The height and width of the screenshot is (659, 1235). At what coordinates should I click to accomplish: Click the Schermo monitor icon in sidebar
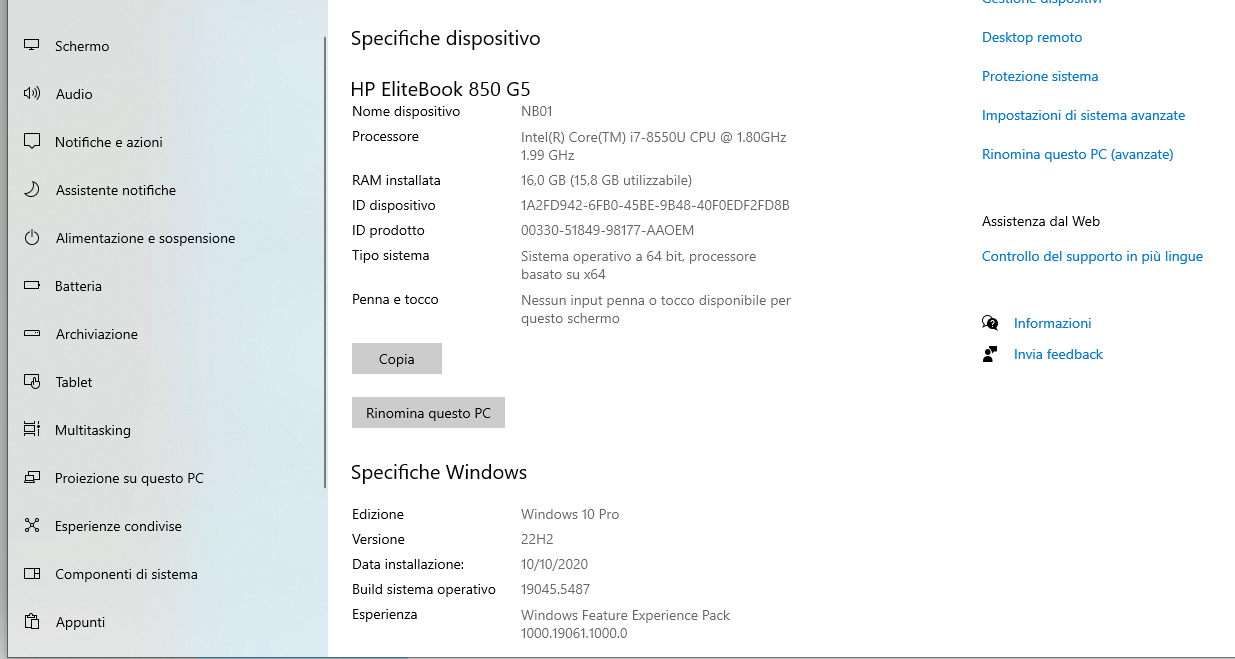(32, 46)
